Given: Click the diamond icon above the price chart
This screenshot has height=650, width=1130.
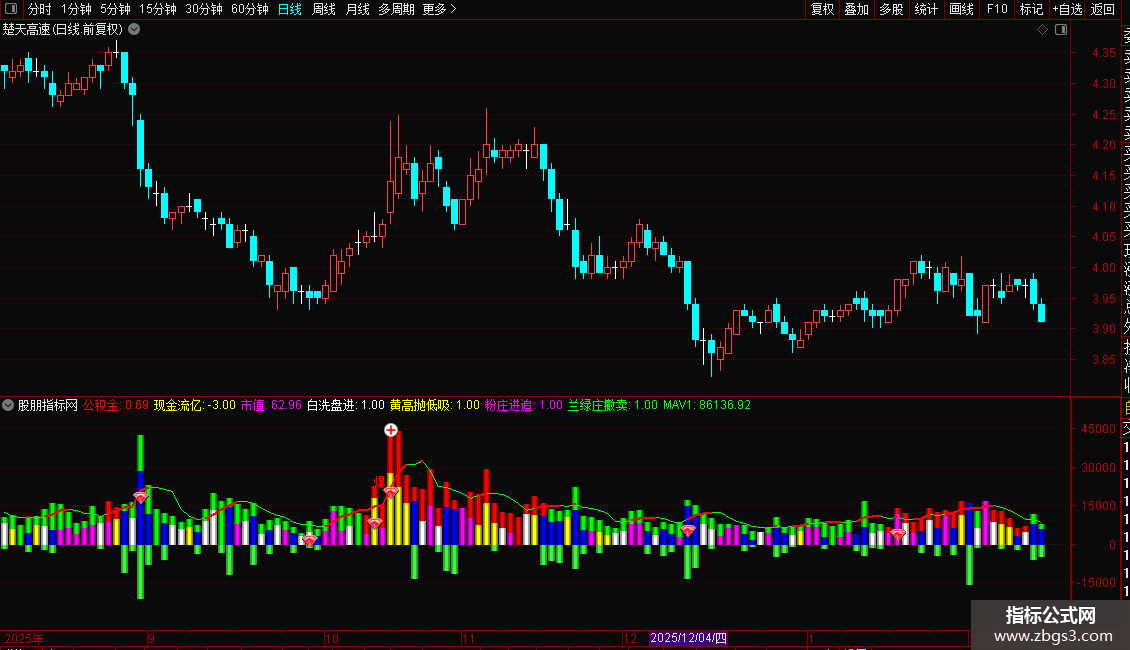Looking at the screenshot, I should (1042, 30).
